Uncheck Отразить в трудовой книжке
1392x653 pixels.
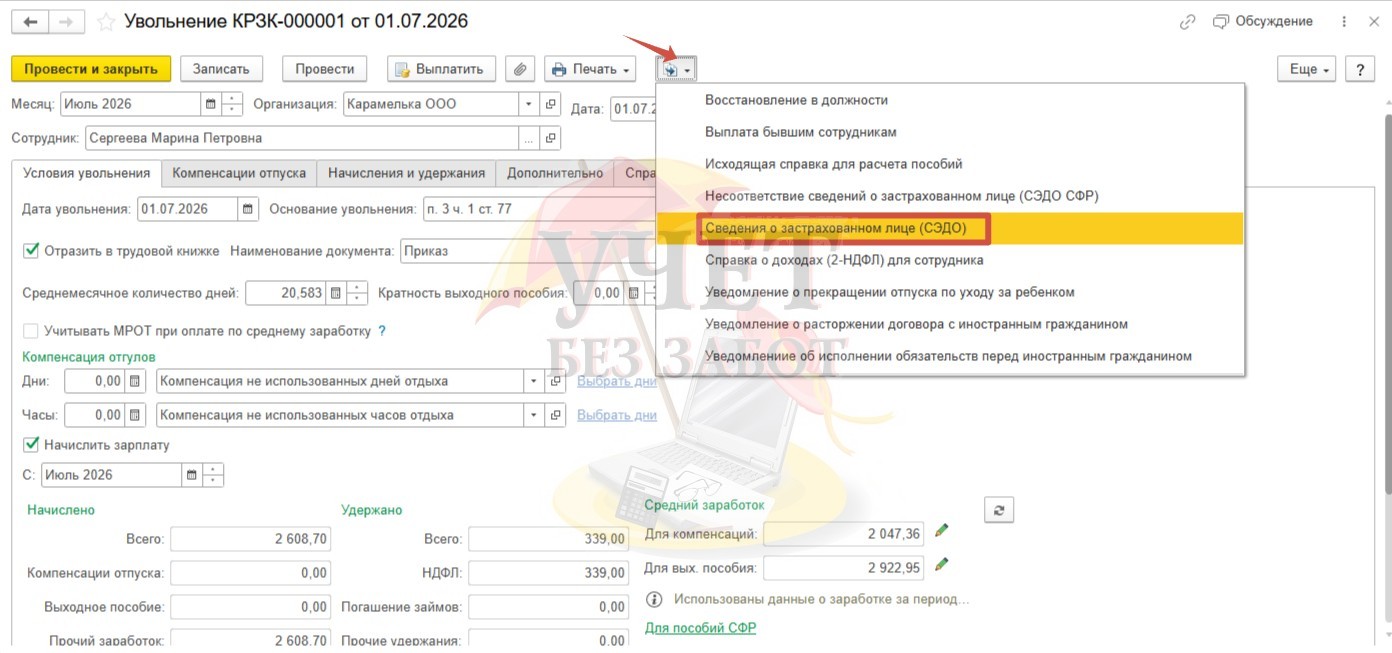31,251
